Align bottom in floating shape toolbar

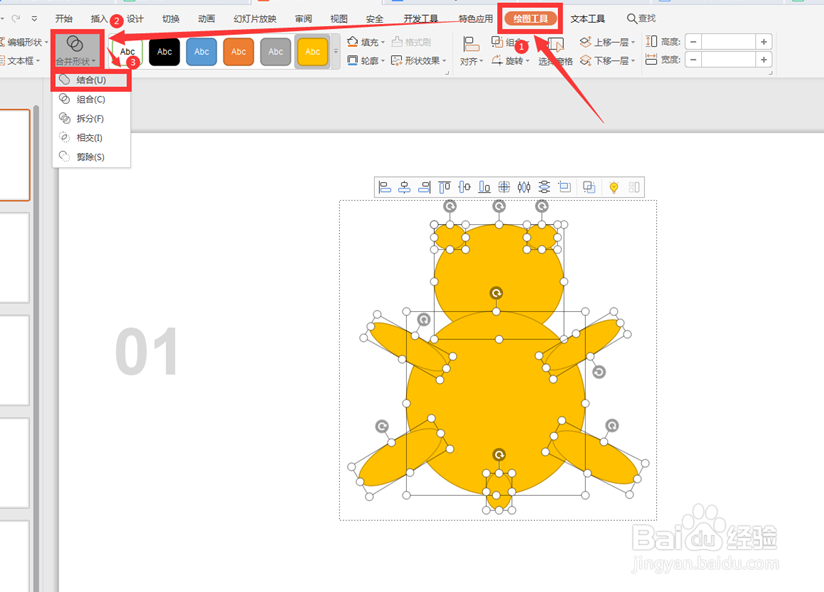[485, 187]
